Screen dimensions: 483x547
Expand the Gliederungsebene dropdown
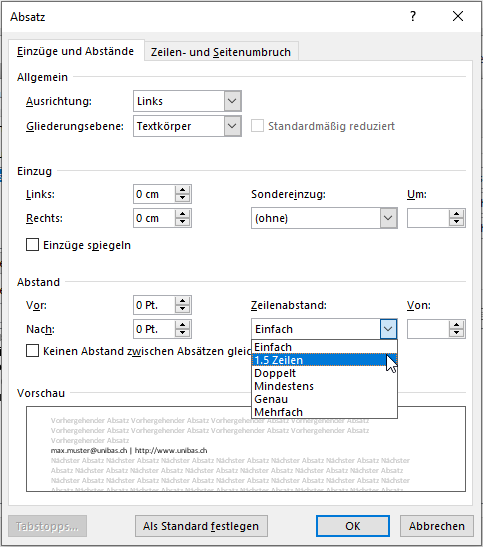232,126
